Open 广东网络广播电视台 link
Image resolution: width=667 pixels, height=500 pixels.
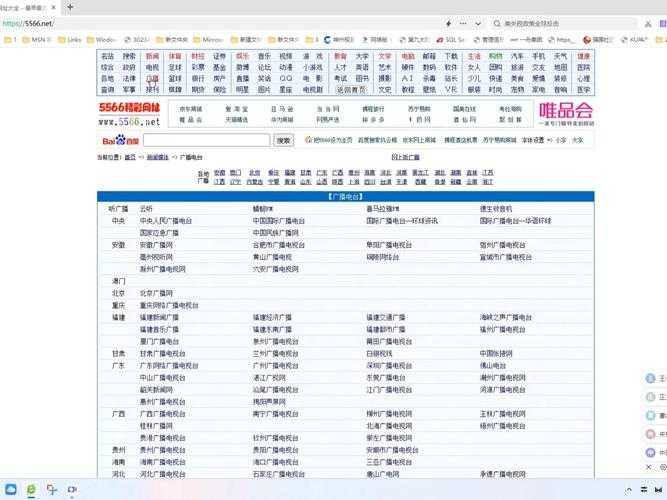[x=169, y=366]
